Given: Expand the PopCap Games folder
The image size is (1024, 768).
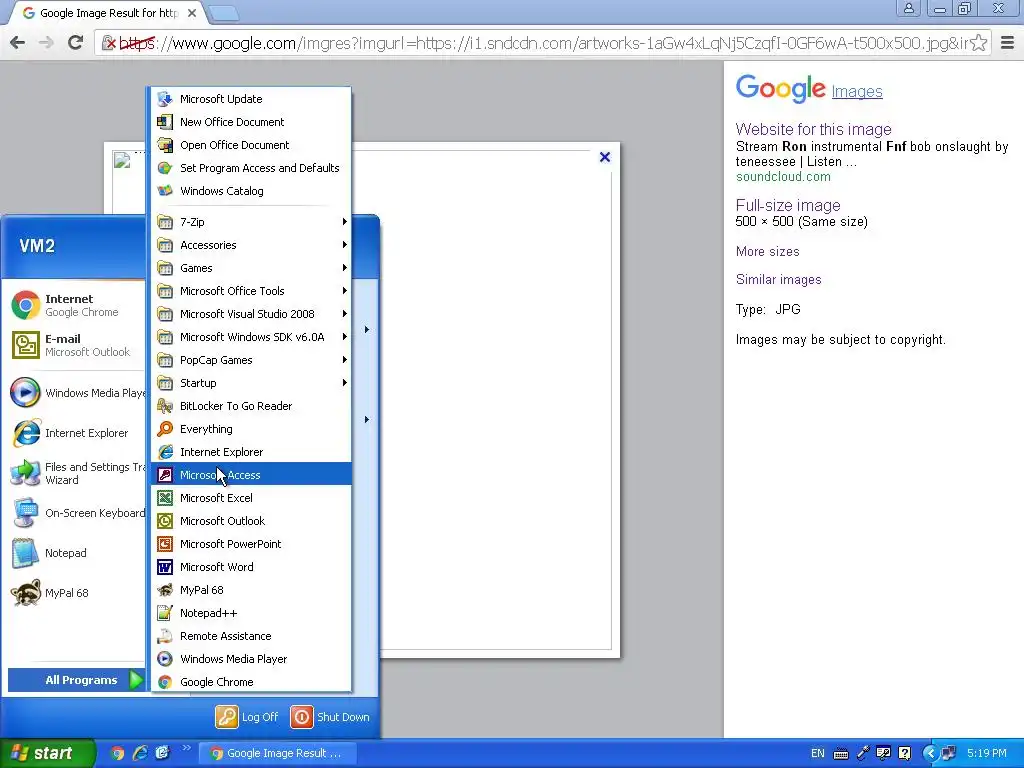Looking at the screenshot, I should [x=251, y=360].
